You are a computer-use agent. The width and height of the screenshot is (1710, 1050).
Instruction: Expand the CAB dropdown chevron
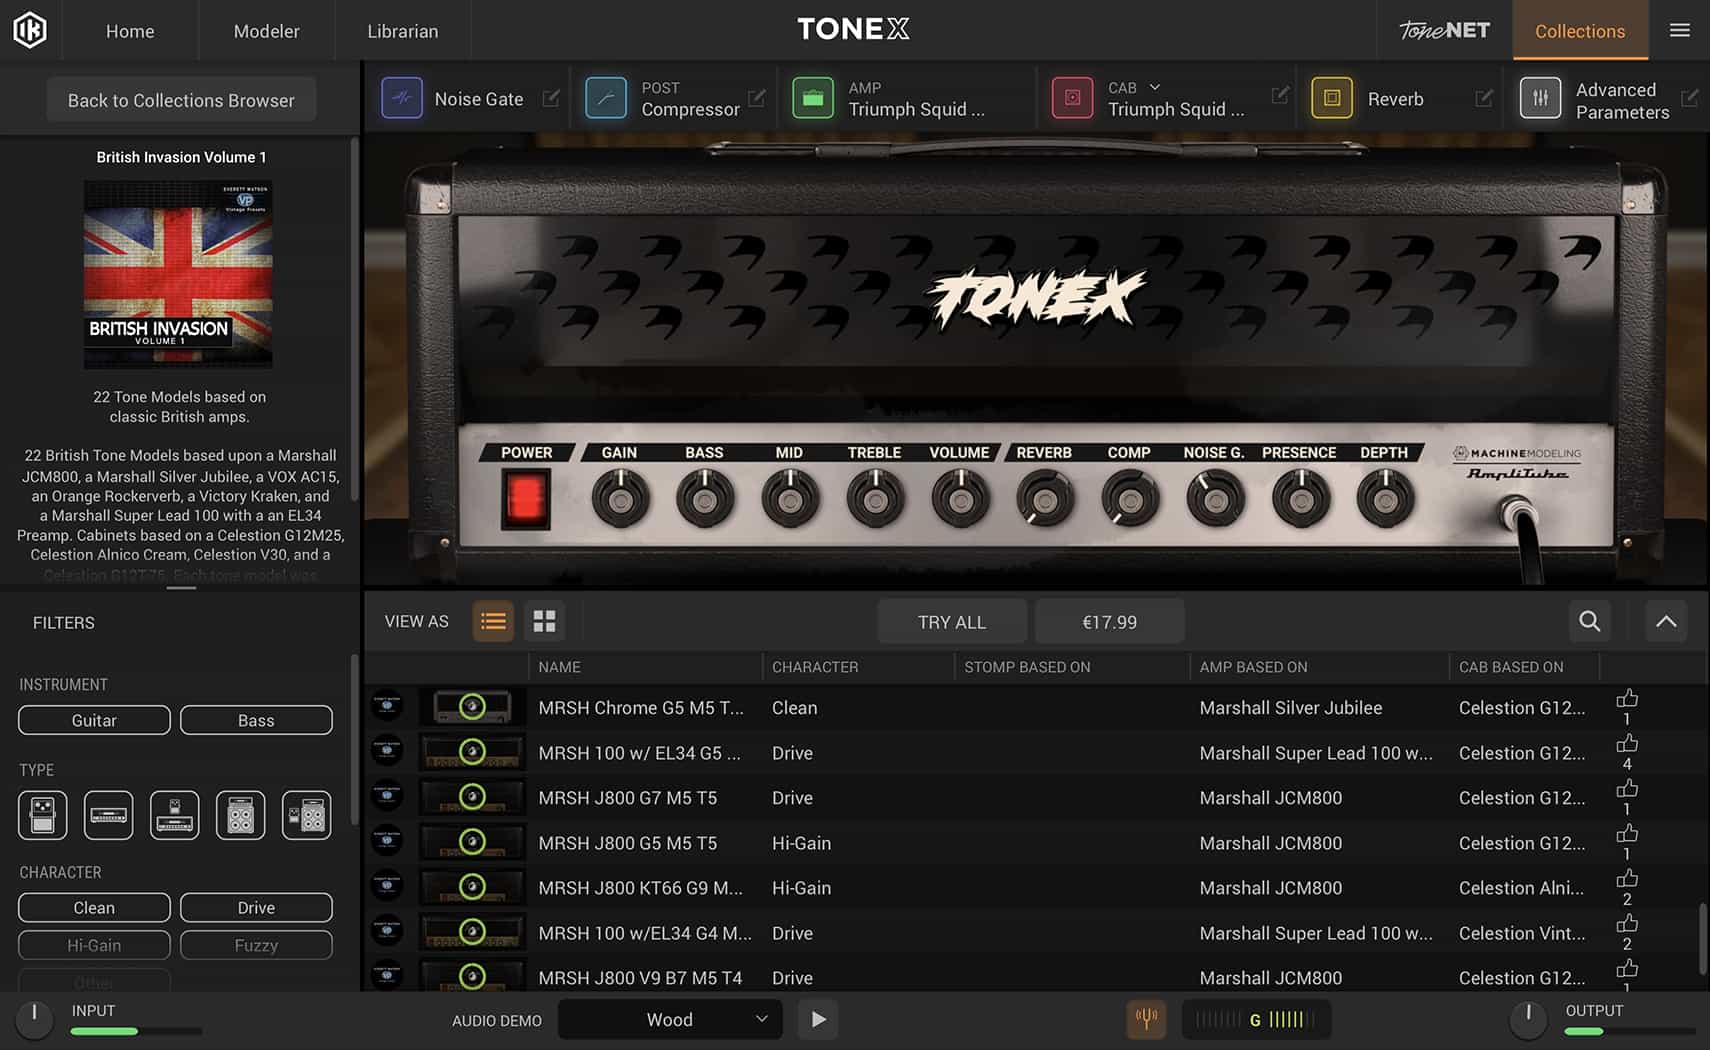point(1155,87)
